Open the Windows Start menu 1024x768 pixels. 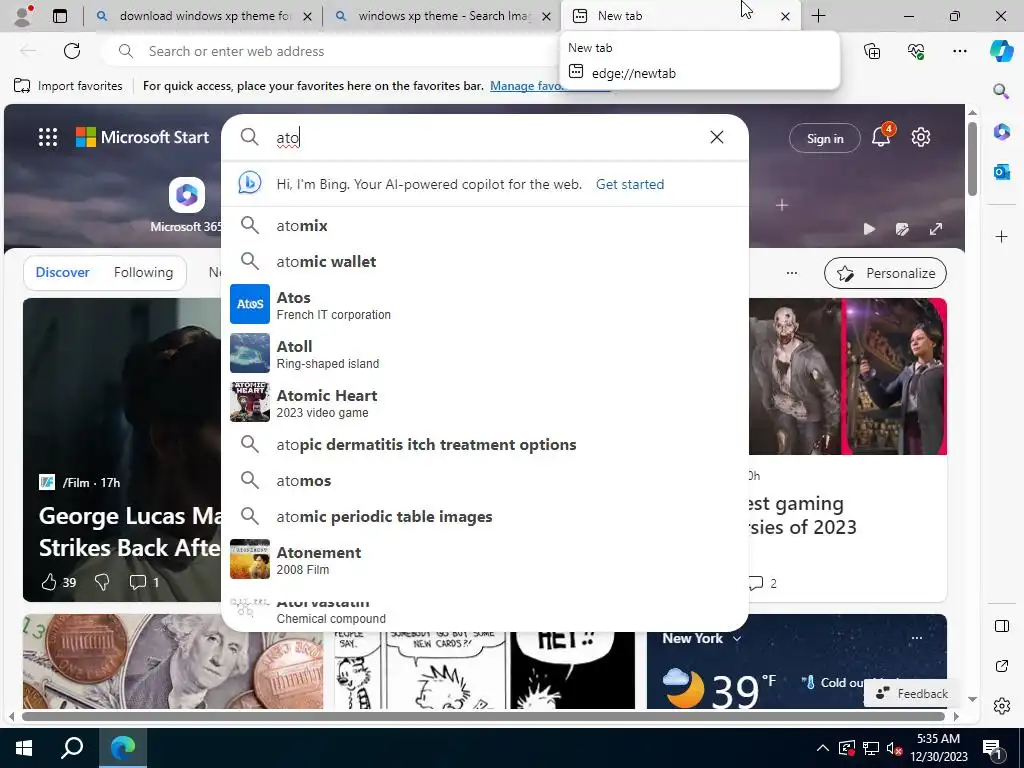(x=24, y=748)
